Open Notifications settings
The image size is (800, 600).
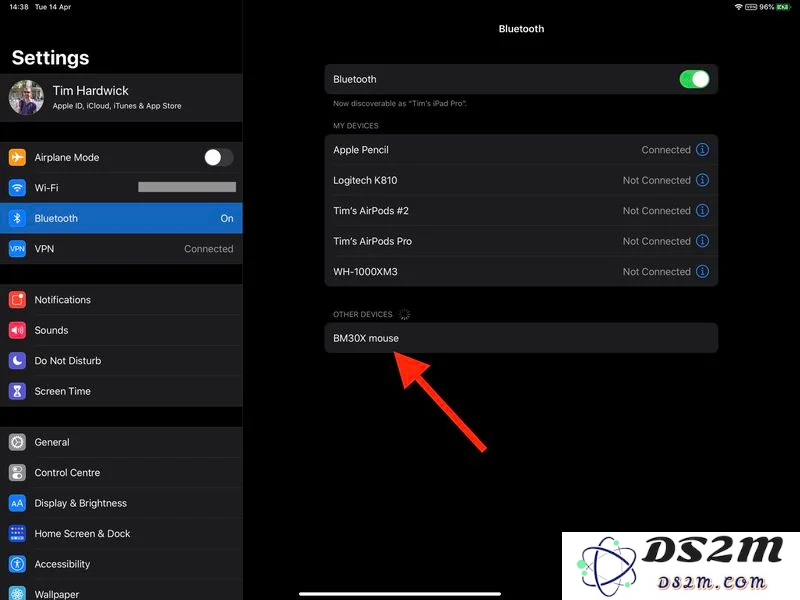tap(121, 299)
